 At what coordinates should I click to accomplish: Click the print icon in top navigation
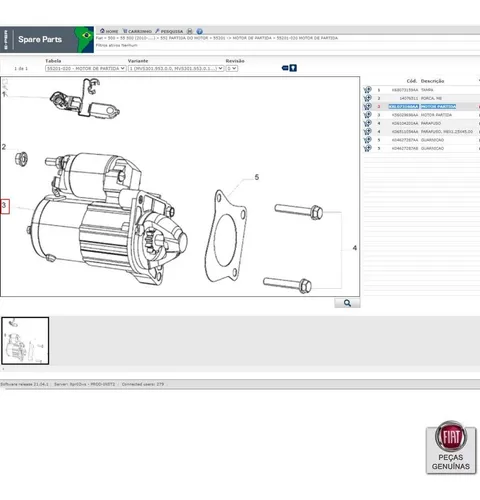(190, 31)
